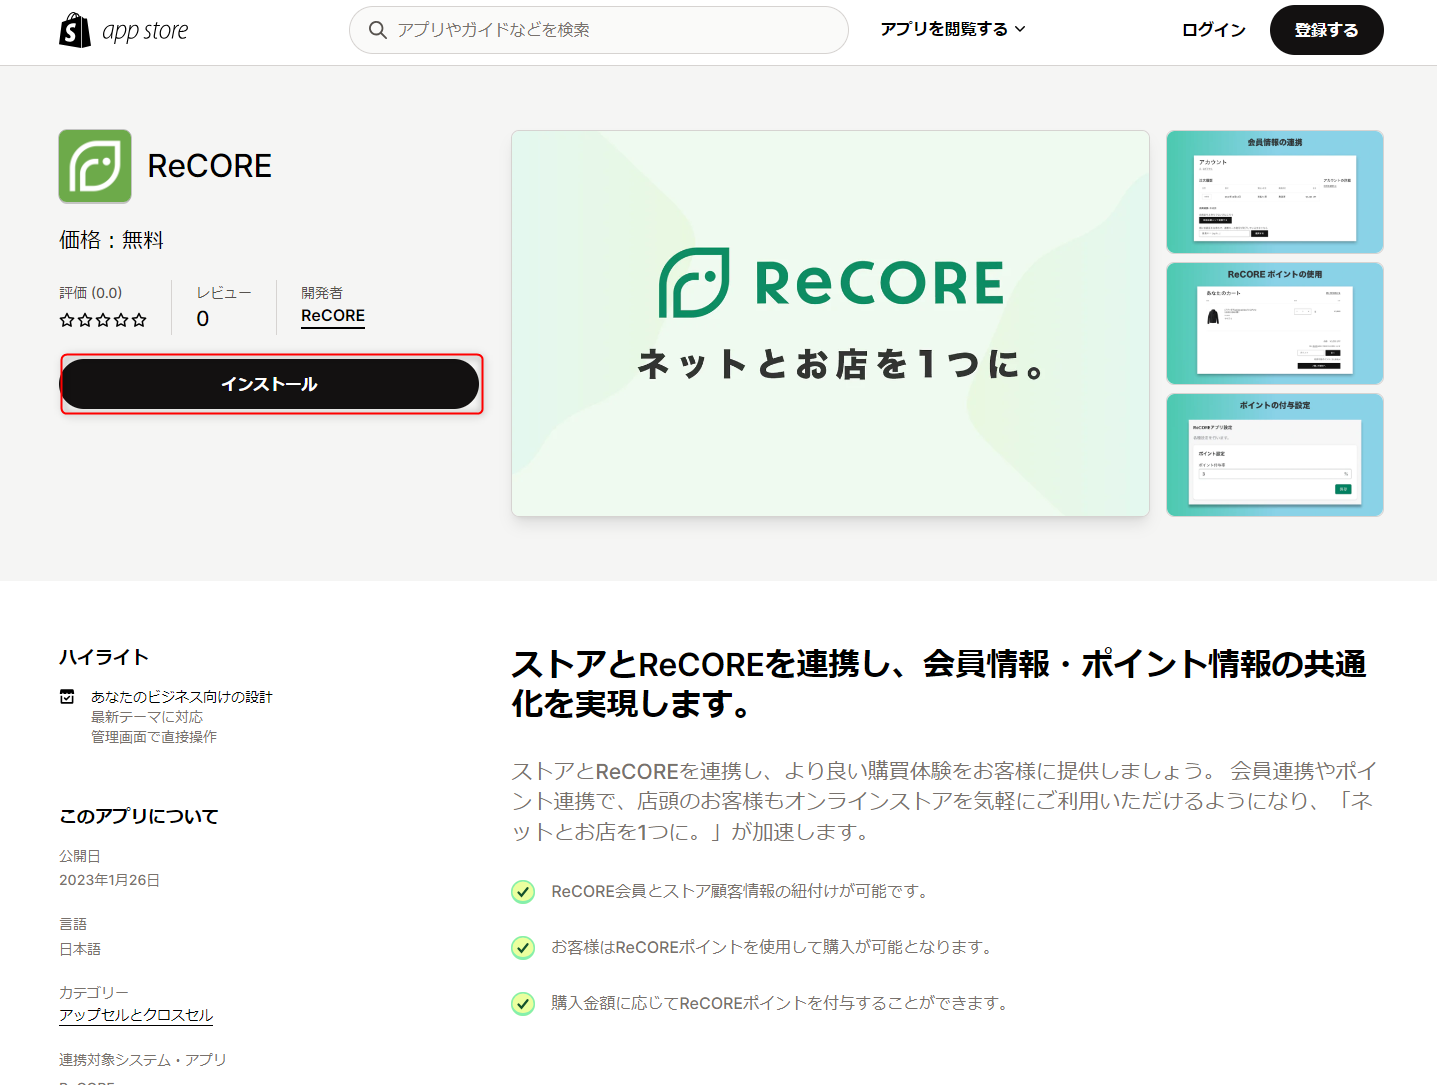Open the 会員情報の連携 screenshot thumbnail

1275,192
